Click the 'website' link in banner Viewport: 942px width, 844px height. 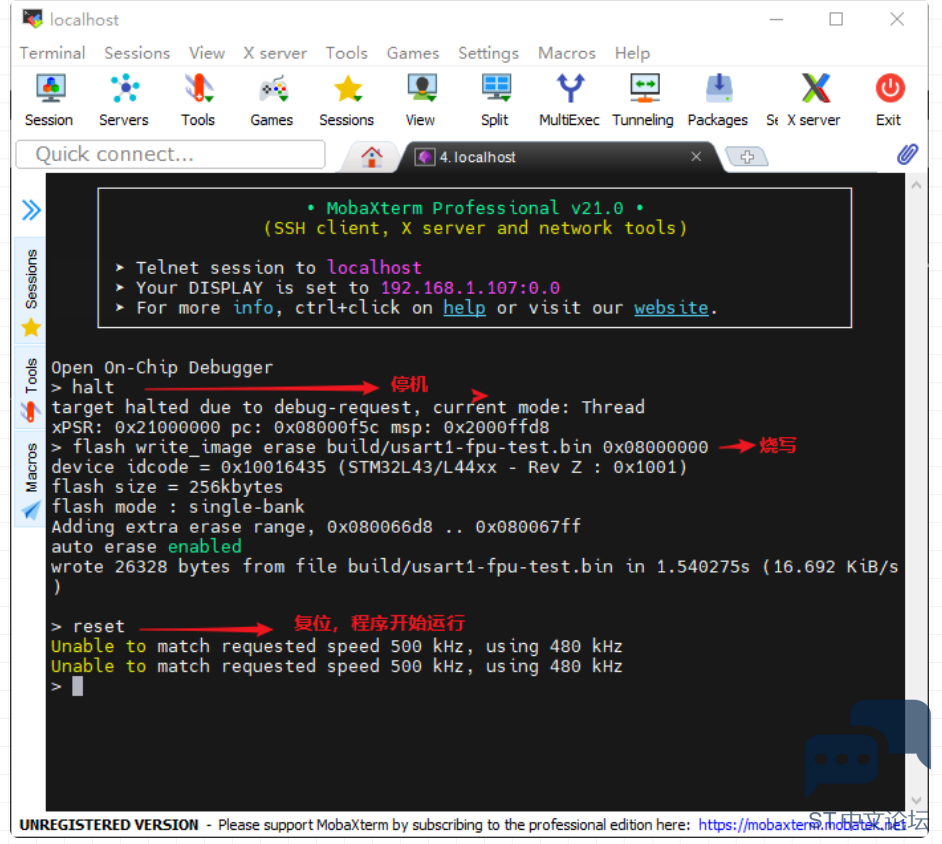coord(671,308)
